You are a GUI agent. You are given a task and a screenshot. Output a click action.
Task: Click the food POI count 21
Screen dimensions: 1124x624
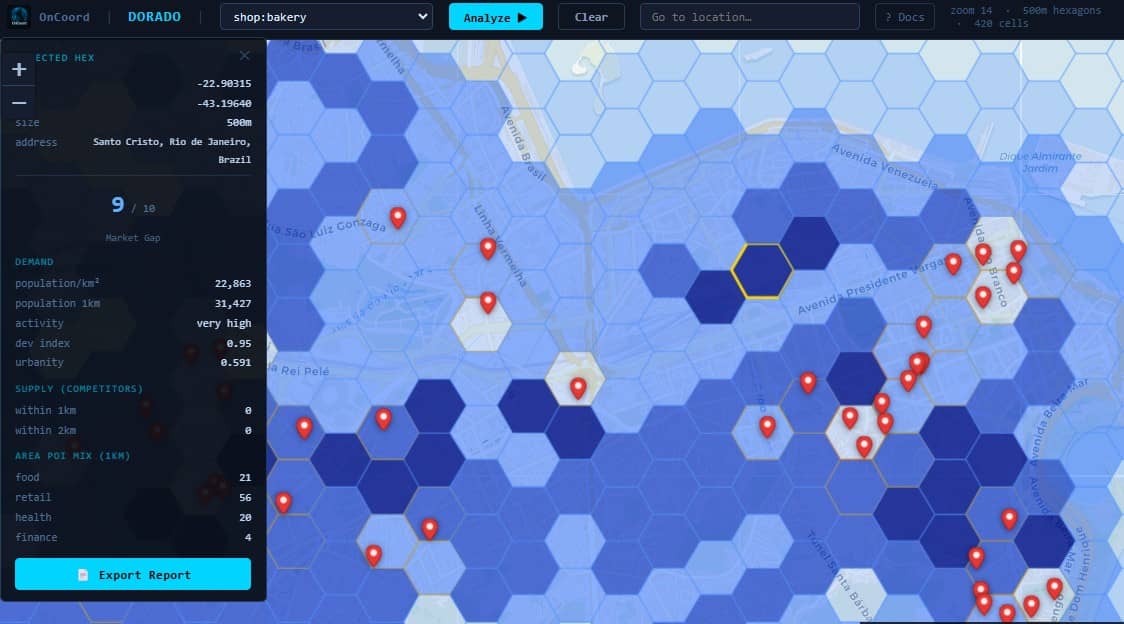pos(245,478)
